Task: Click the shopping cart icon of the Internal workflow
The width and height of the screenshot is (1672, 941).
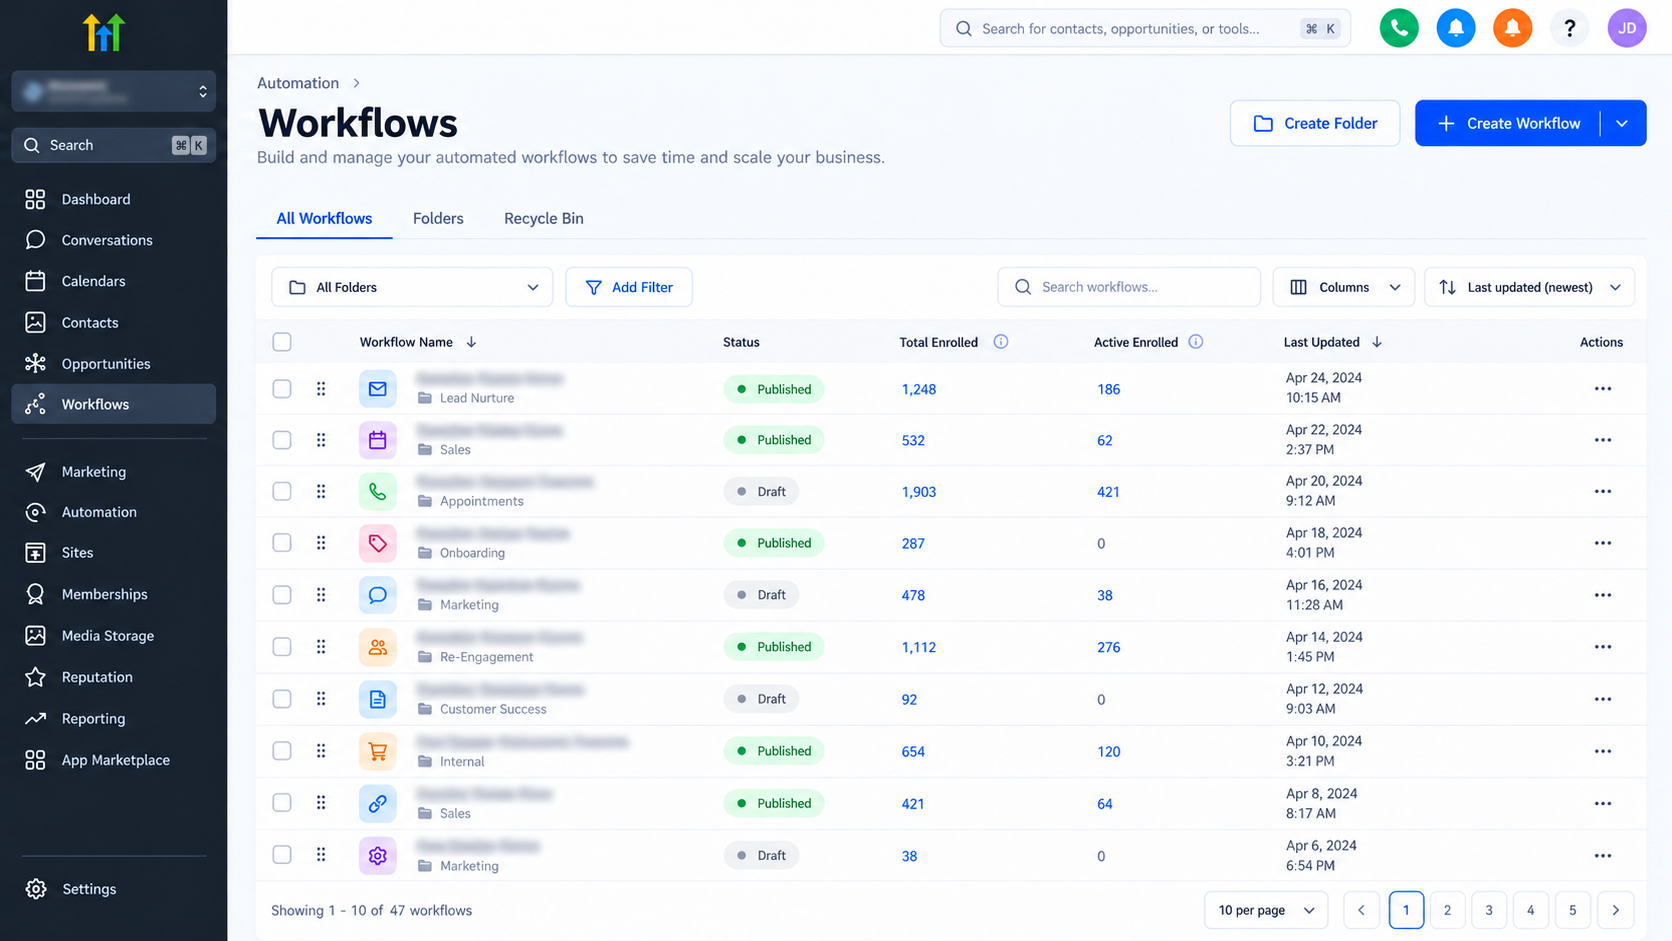Action: (378, 751)
